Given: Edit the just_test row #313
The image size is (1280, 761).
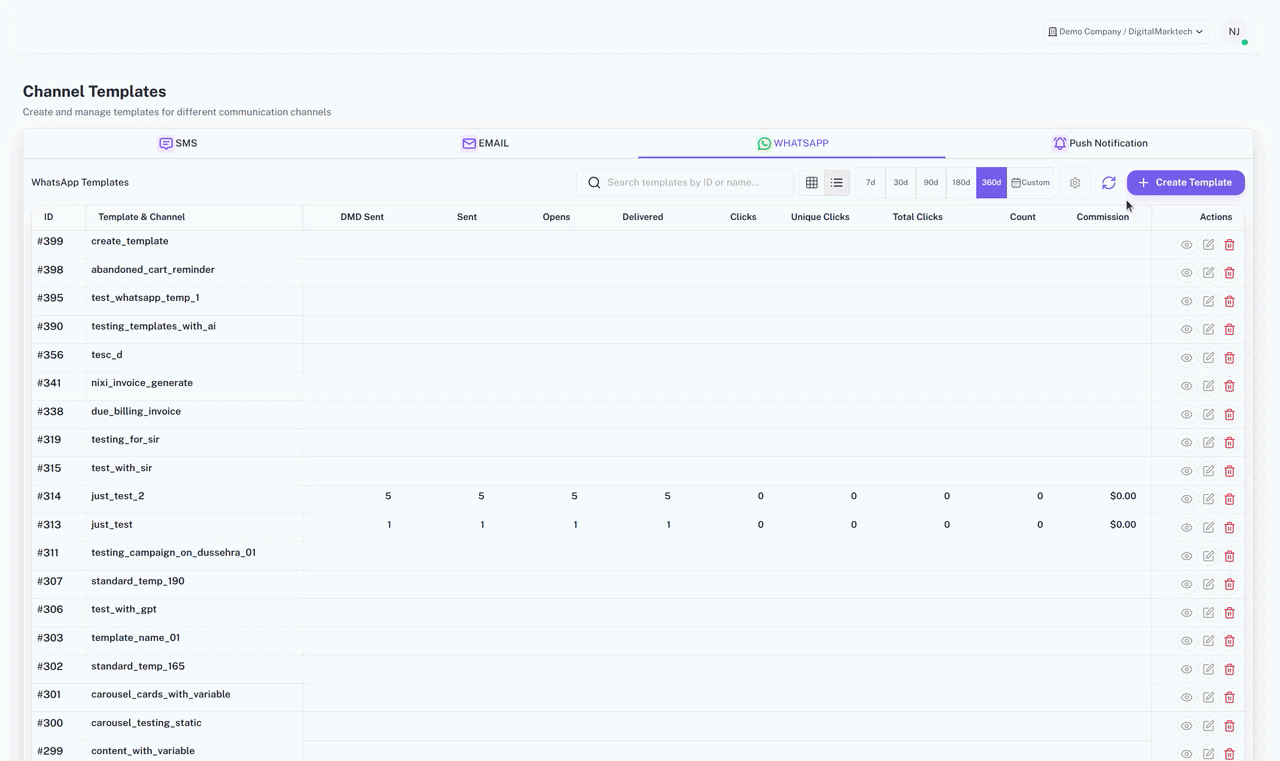Looking at the screenshot, I should pyautogui.click(x=1208, y=527).
